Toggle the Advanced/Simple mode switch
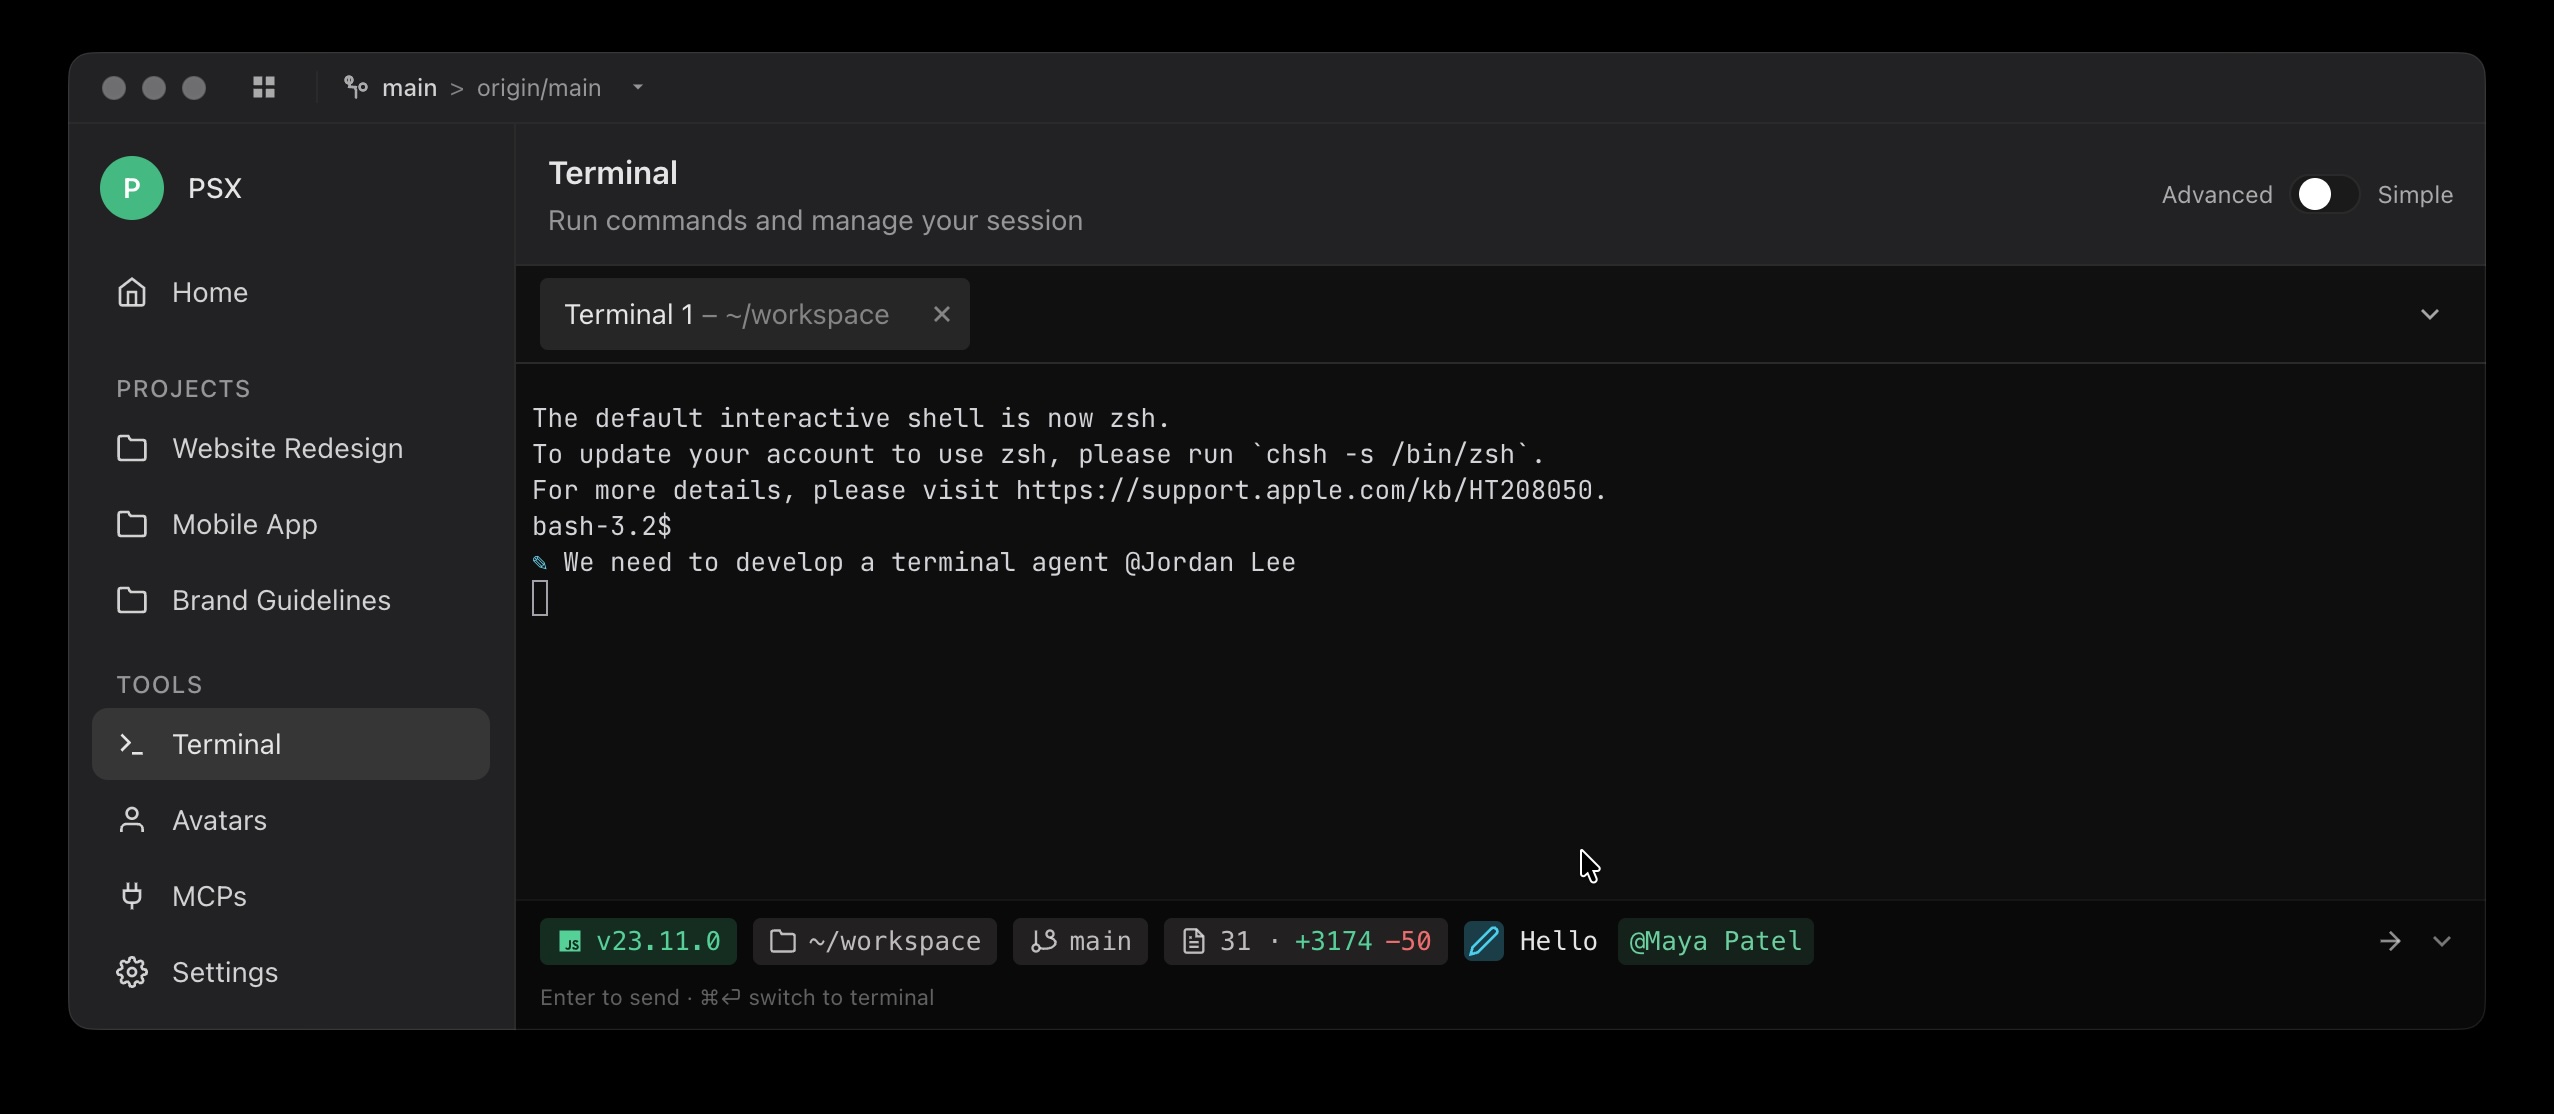This screenshot has height=1114, width=2554. coord(2324,194)
